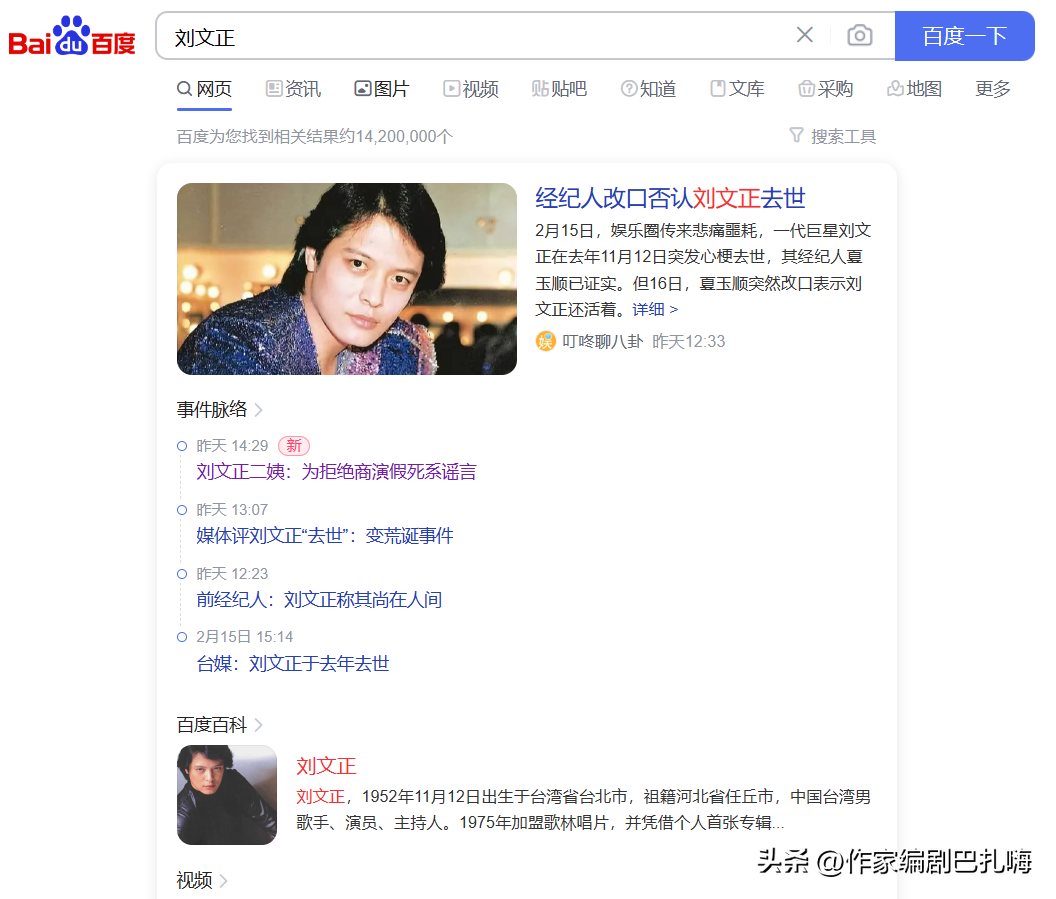Image resolution: width=1056 pixels, height=899 pixels.
Task: Expand the 事件脉络 section chevron
Action: pyautogui.click(x=259, y=409)
